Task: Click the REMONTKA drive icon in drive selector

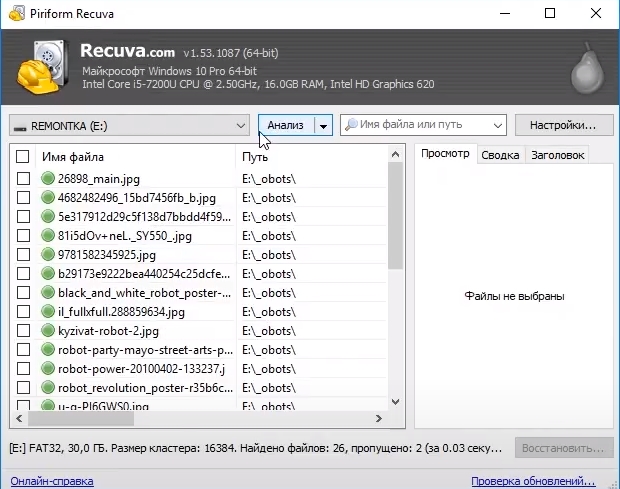Action: [20, 127]
